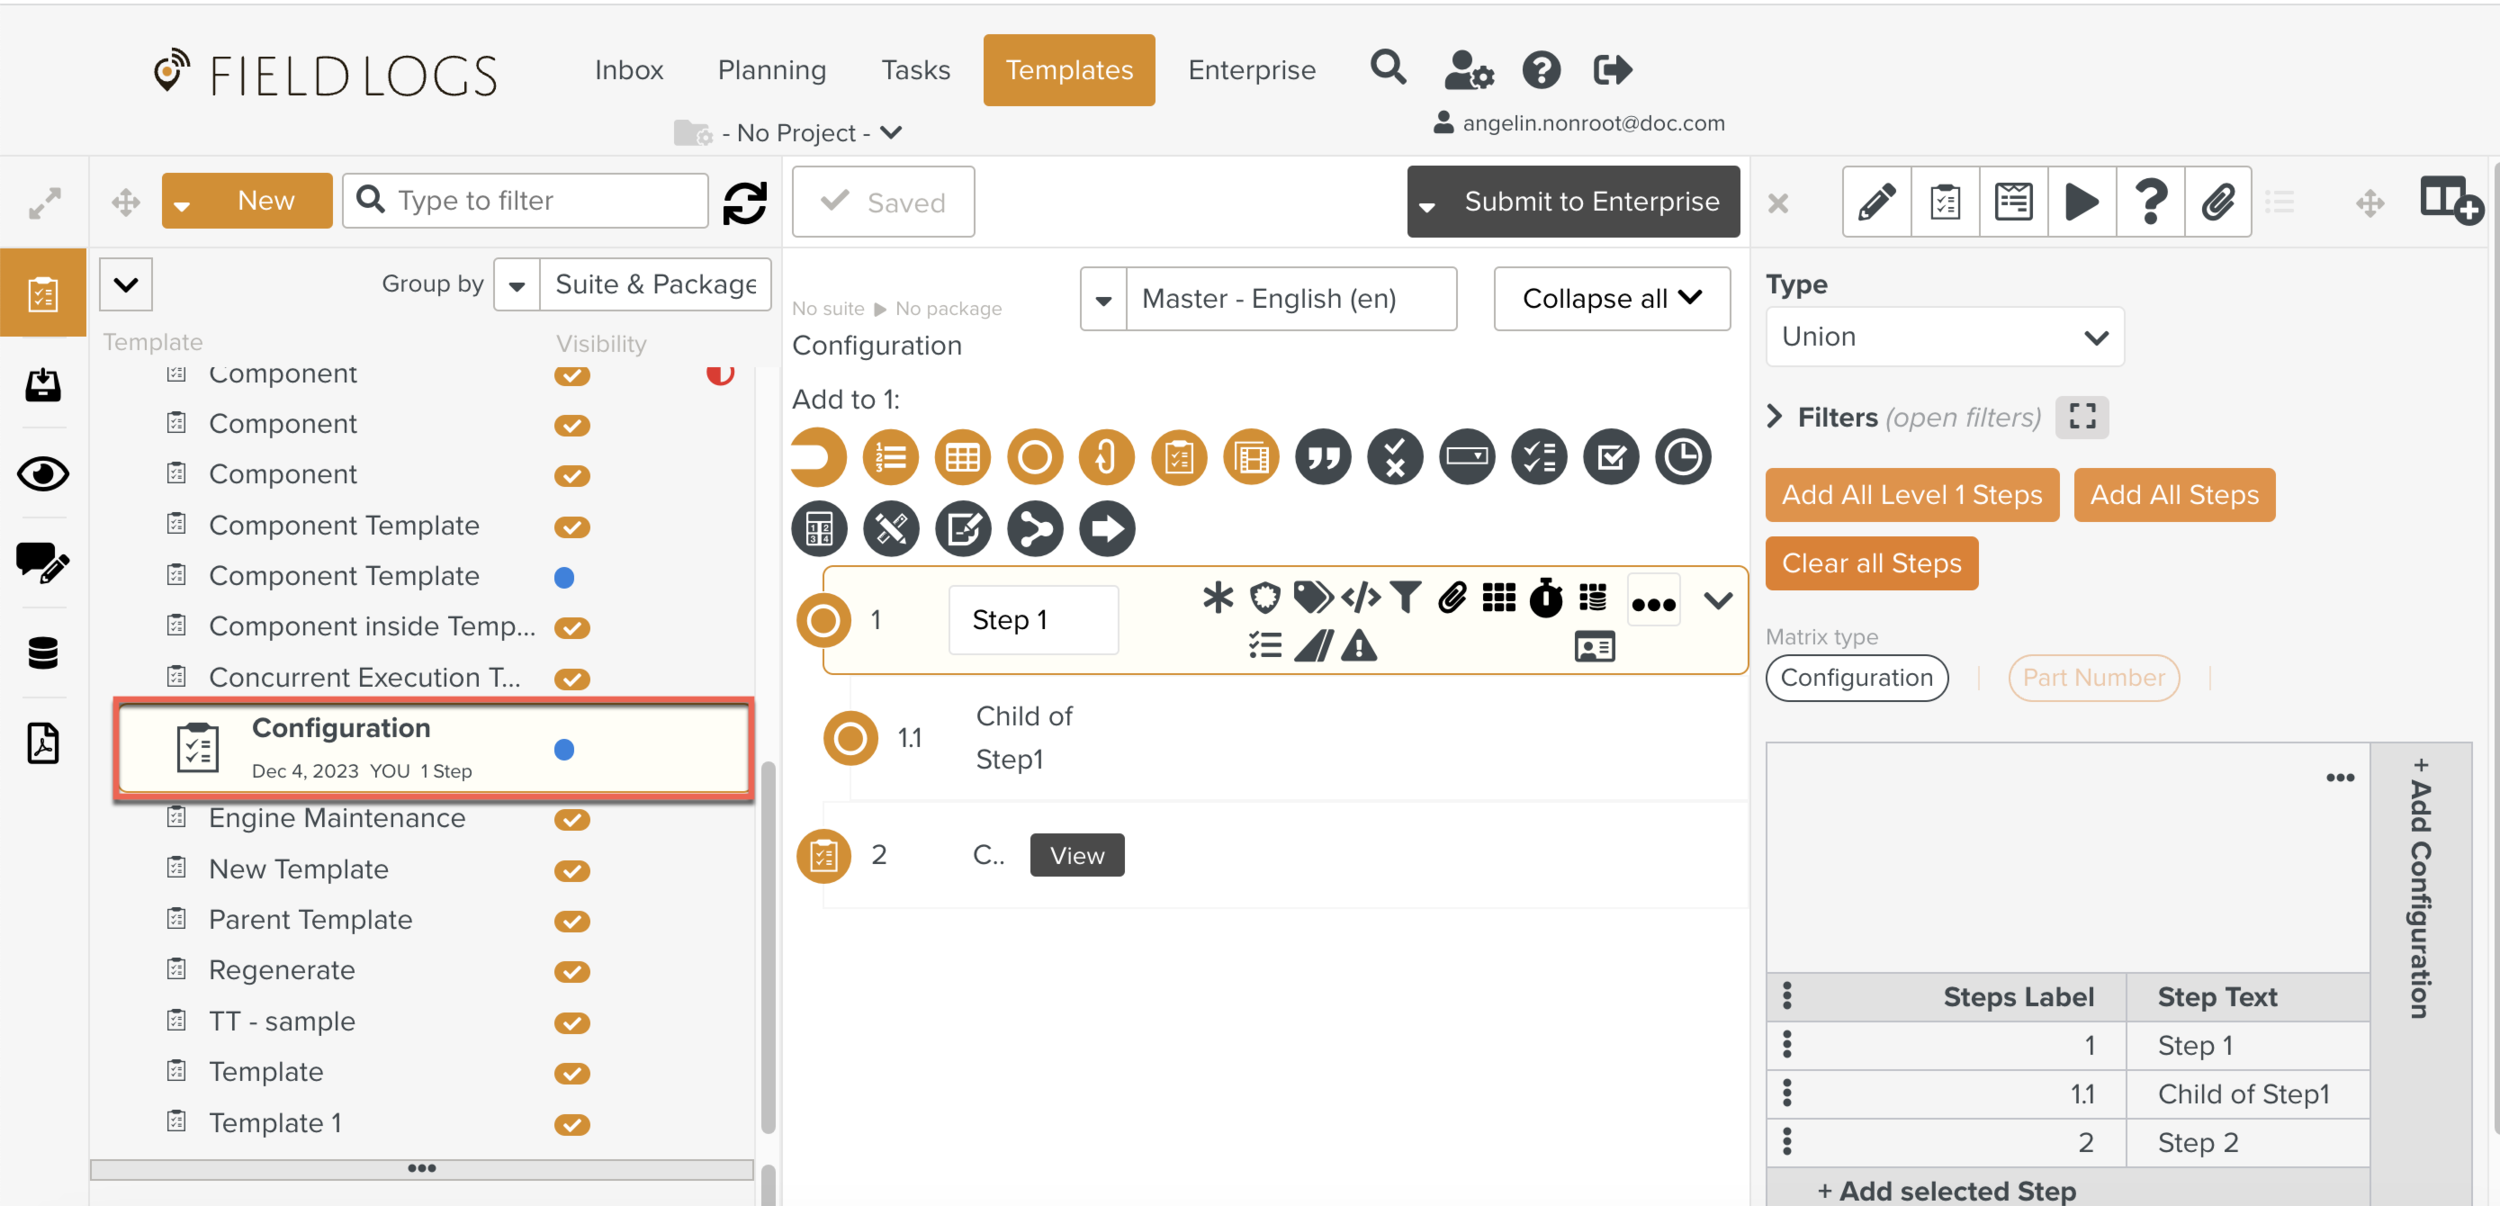Go to the Enterprise tab

[1252, 70]
